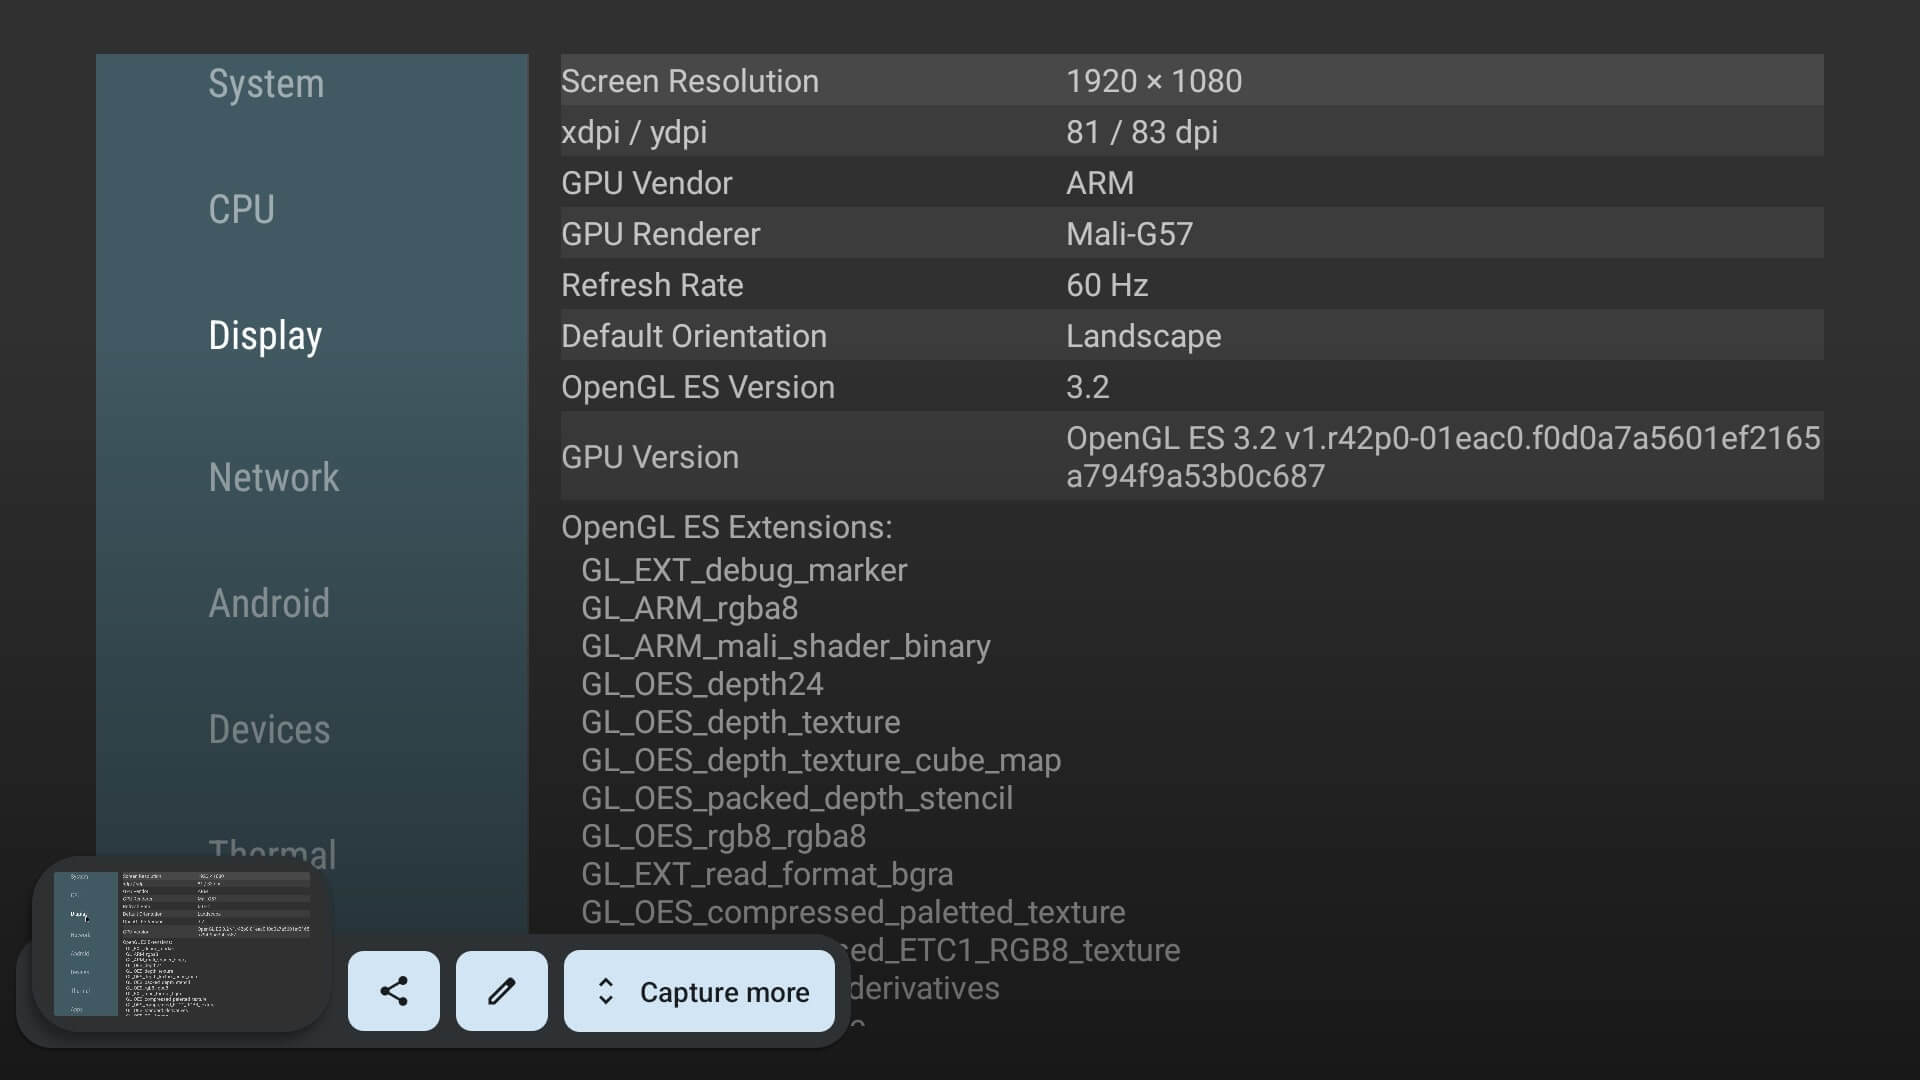Switch to the System tab

[x=266, y=84]
